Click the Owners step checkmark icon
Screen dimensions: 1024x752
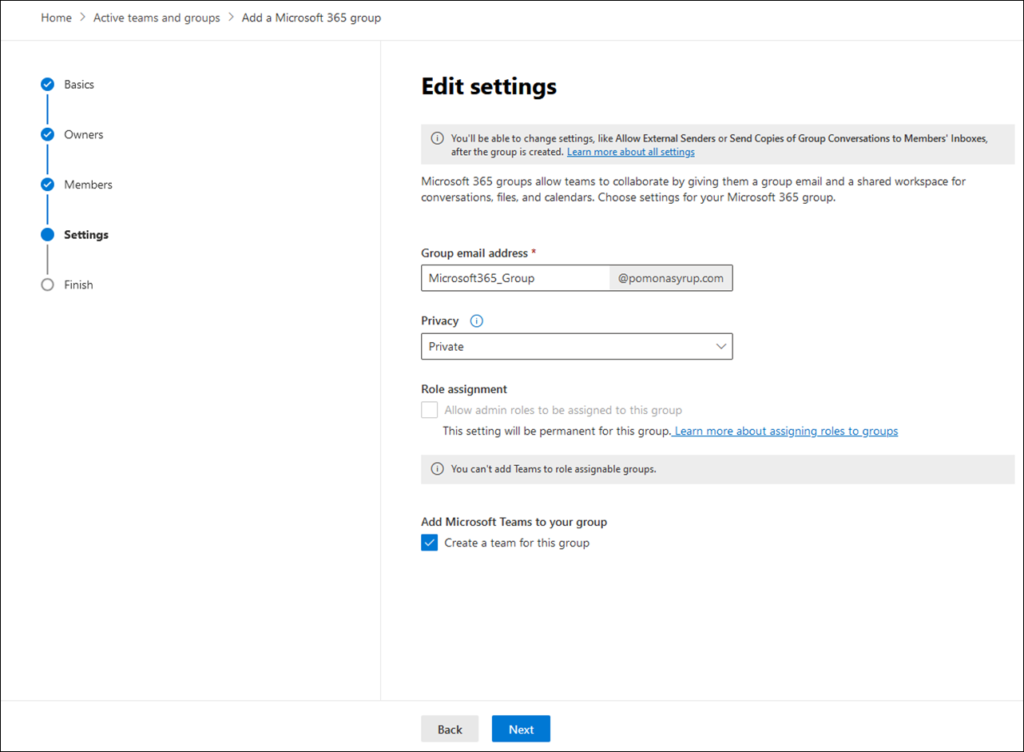click(48, 134)
